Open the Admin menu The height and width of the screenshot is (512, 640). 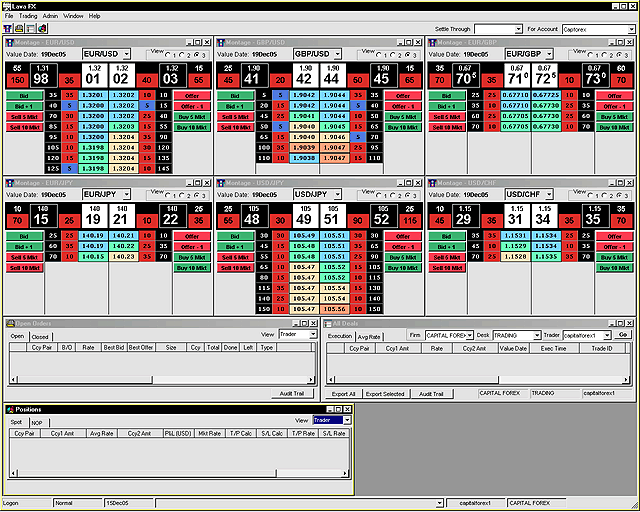(x=50, y=16)
